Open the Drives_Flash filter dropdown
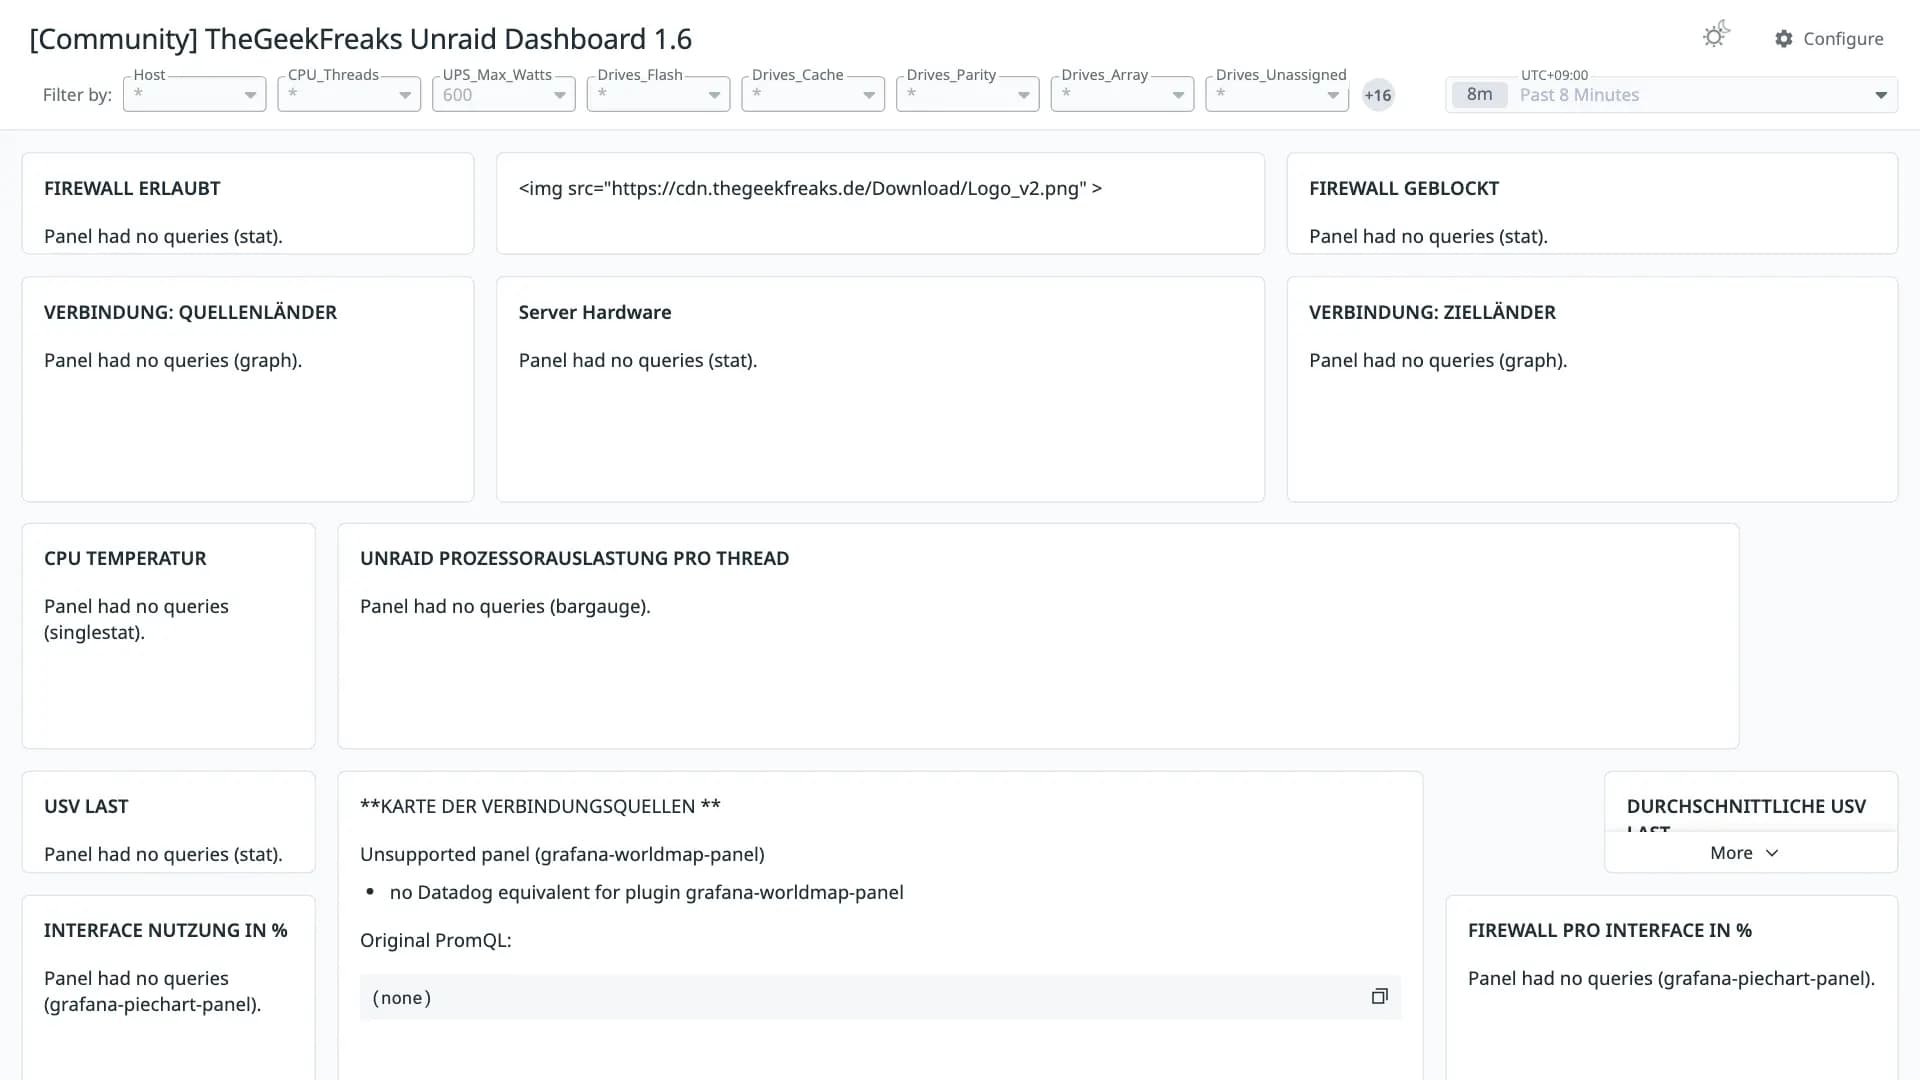1920x1080 pixels. pyautogui.click(x=658, y=94)
